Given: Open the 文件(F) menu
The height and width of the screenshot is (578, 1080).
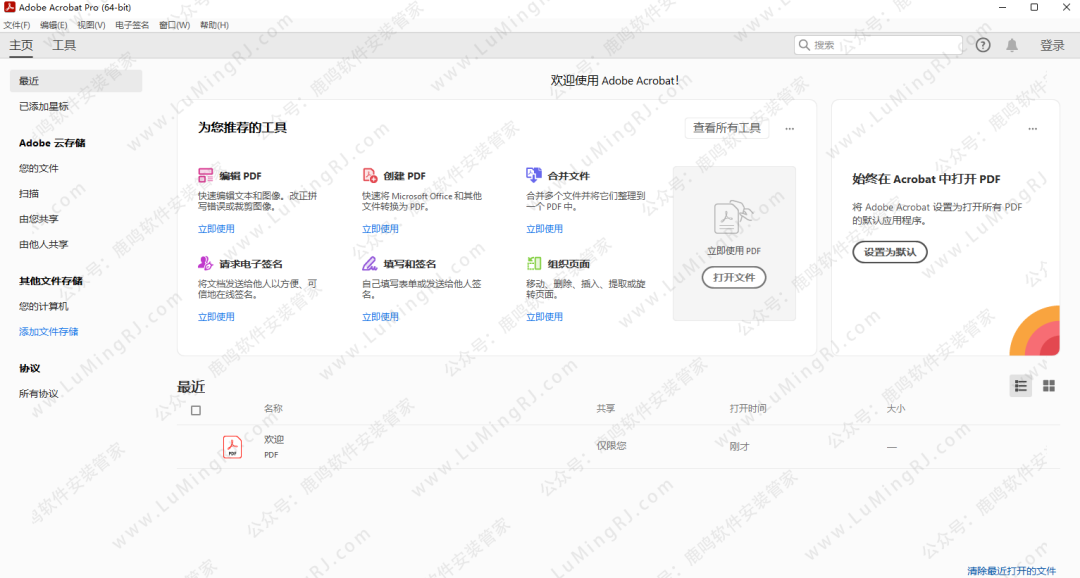Looking at the screenshot, I should pos(17,25).
